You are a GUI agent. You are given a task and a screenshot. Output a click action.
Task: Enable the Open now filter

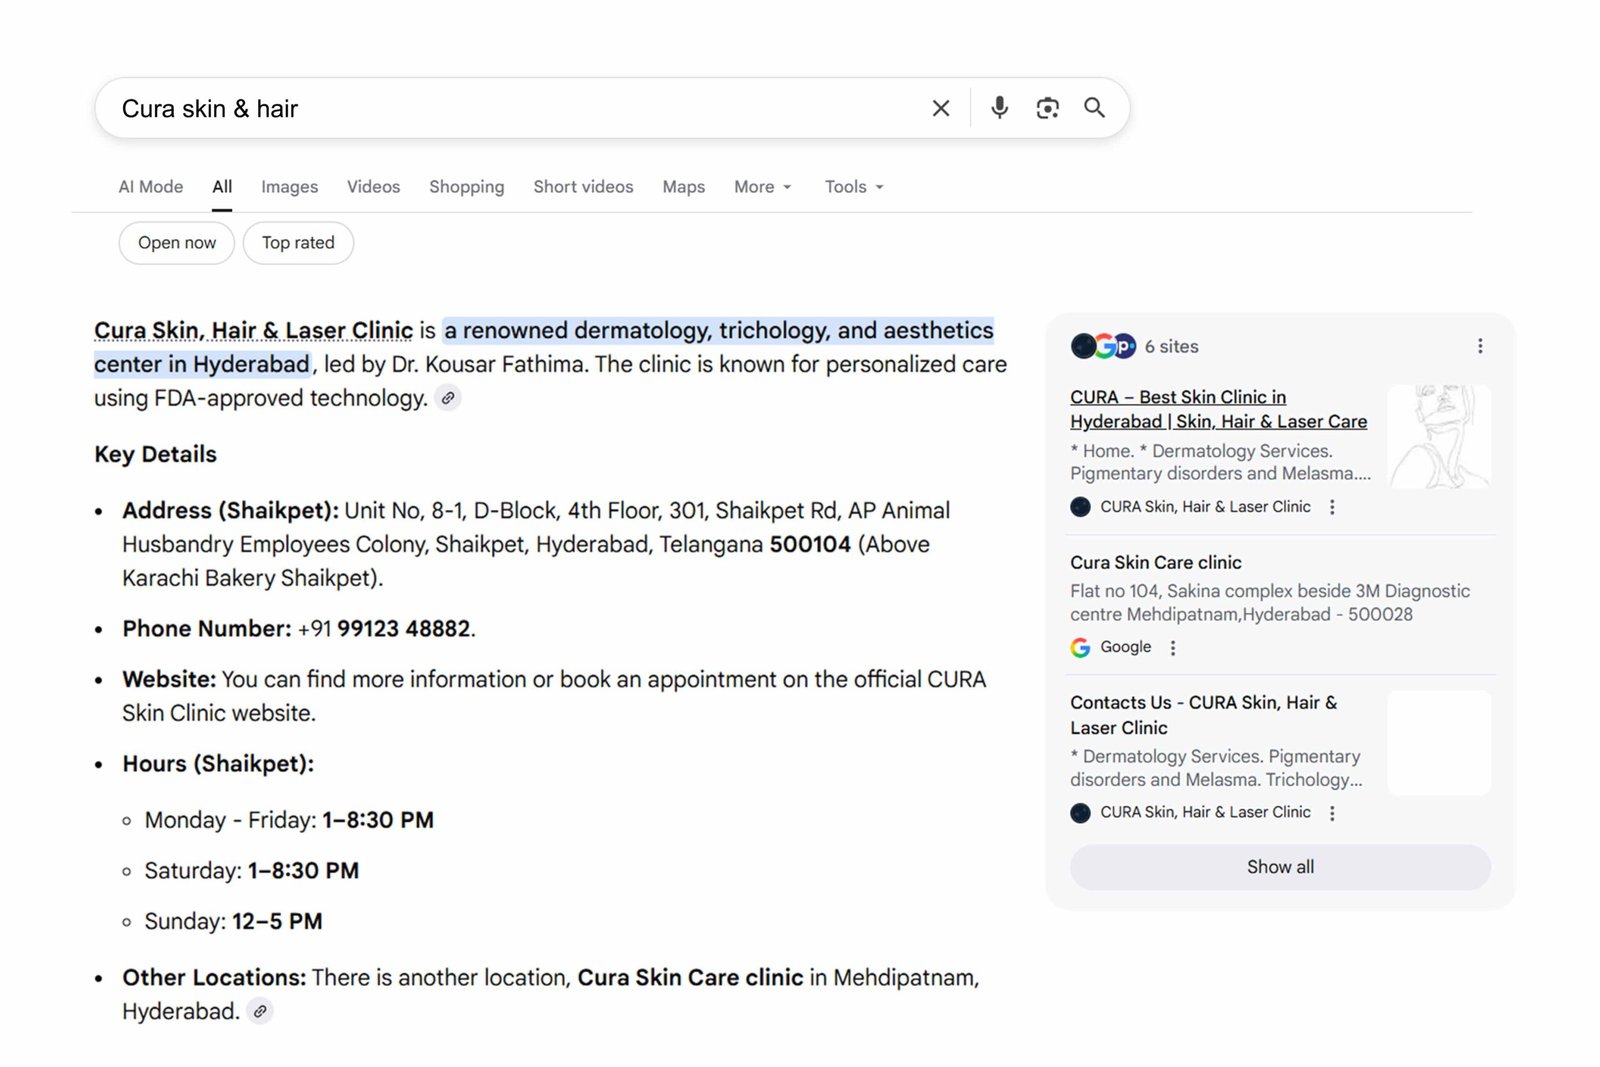[176, 242]
